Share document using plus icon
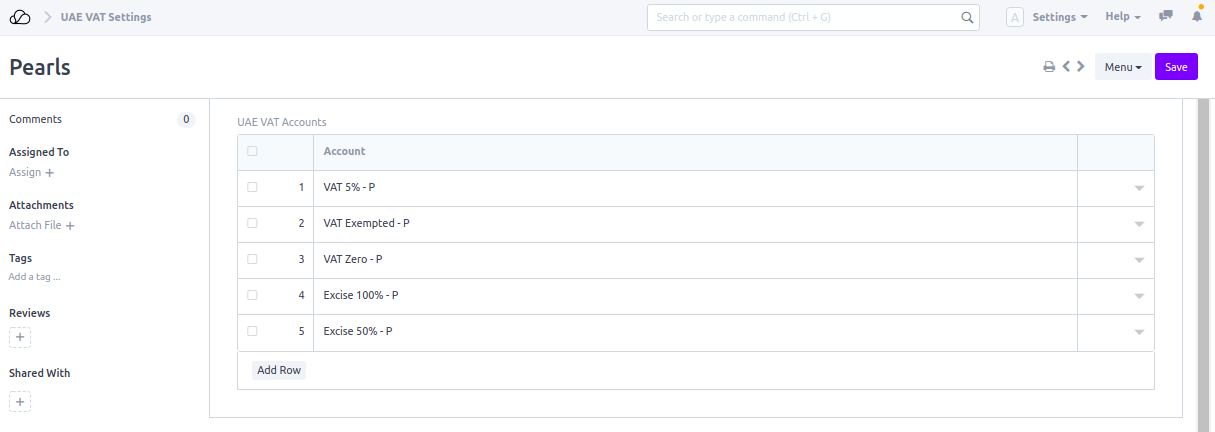 click(20, 401)
